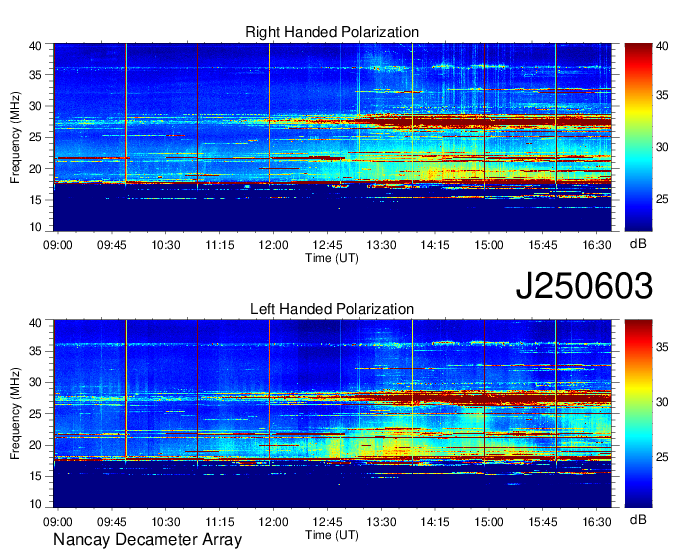Click the 20 MHz tick on Left Handed plot

coord(35,445)
